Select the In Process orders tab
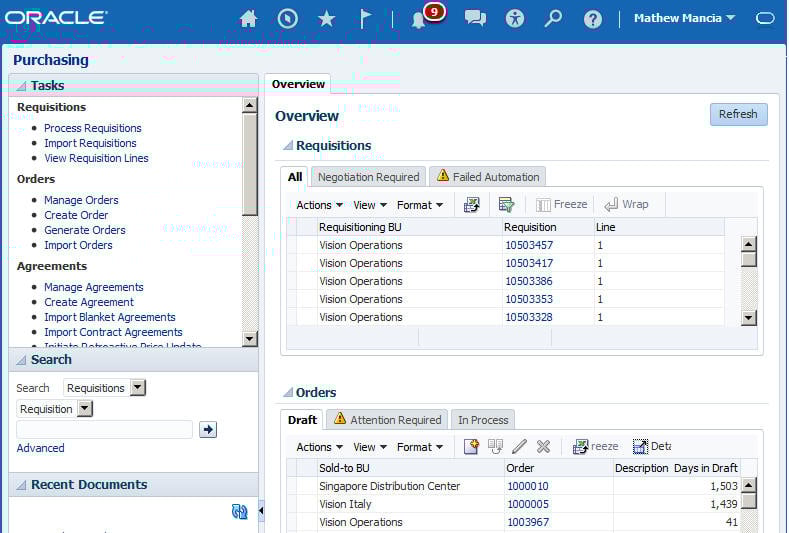 (x=483, y=420)
